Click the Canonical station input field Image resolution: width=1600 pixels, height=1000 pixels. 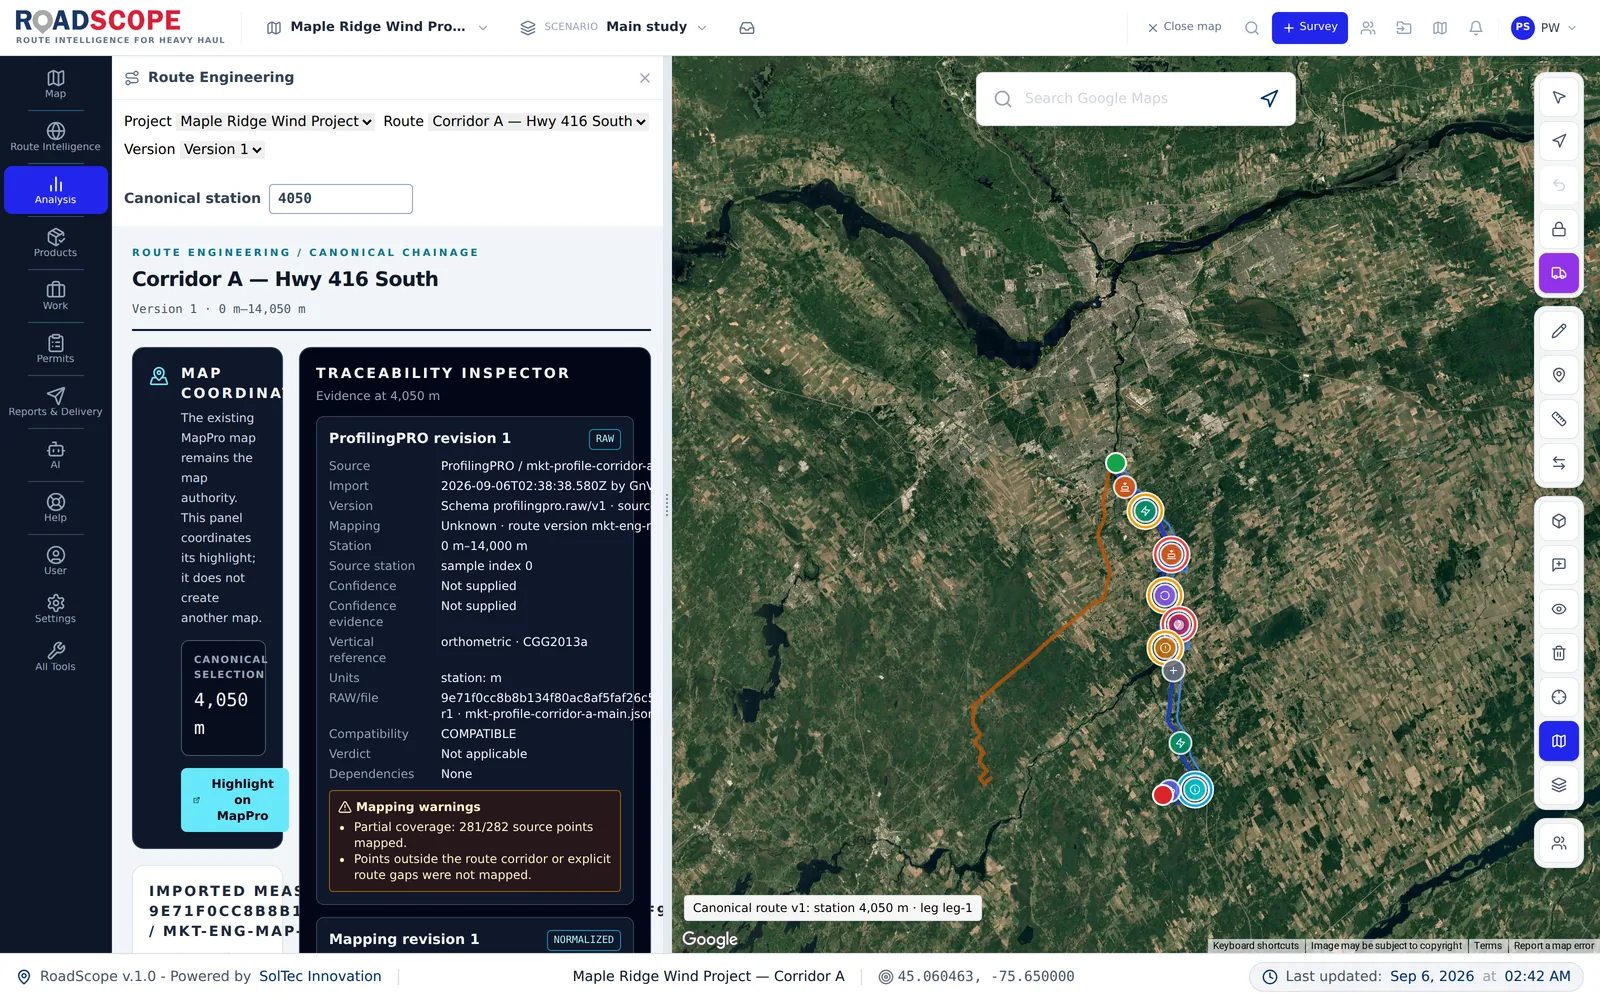[341, 199]
